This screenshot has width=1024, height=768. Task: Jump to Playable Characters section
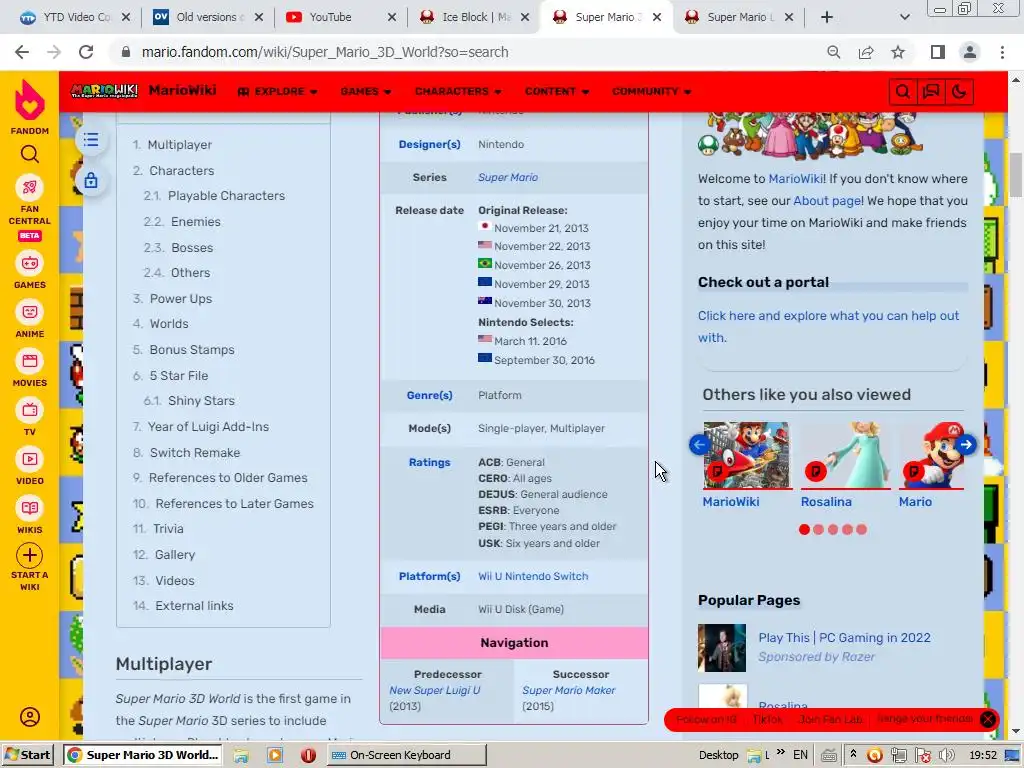click(226, 196)
